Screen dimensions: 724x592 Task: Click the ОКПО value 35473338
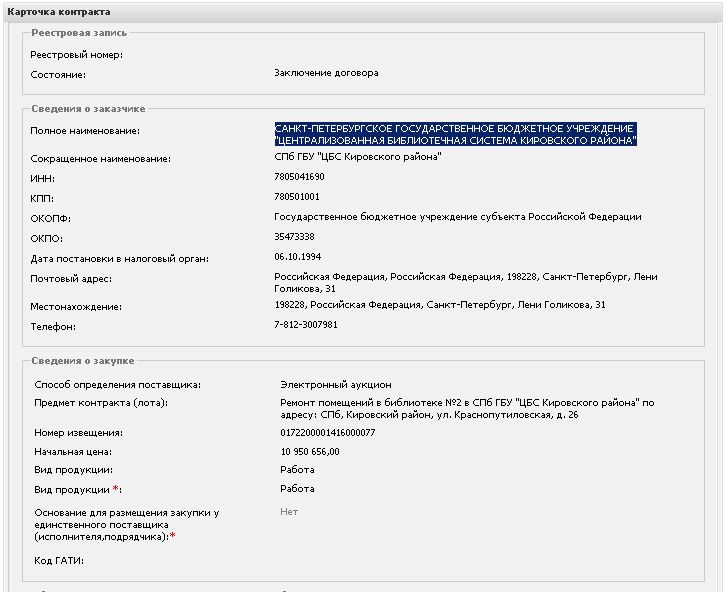coord(294,237)
